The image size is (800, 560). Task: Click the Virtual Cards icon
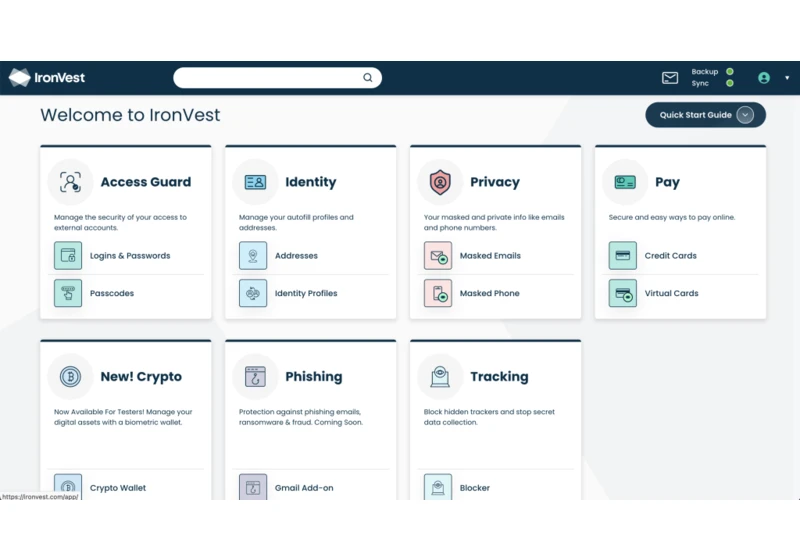pyautogui.click(x=622, y=293)
